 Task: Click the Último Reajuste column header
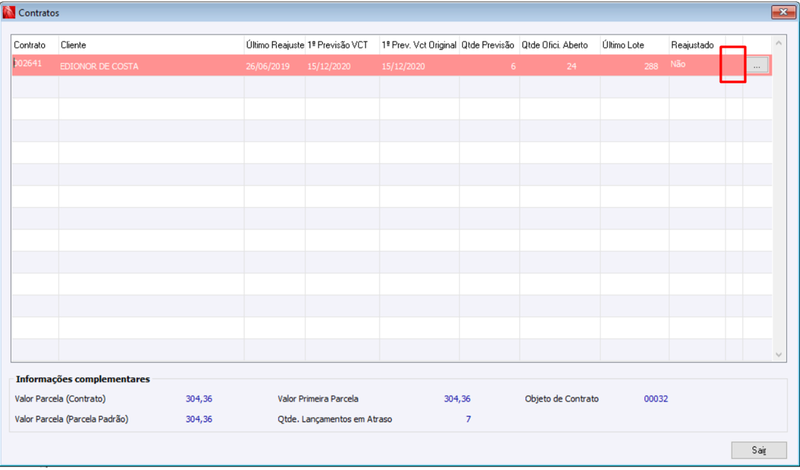pyautogui.click(x=275, y=45)
